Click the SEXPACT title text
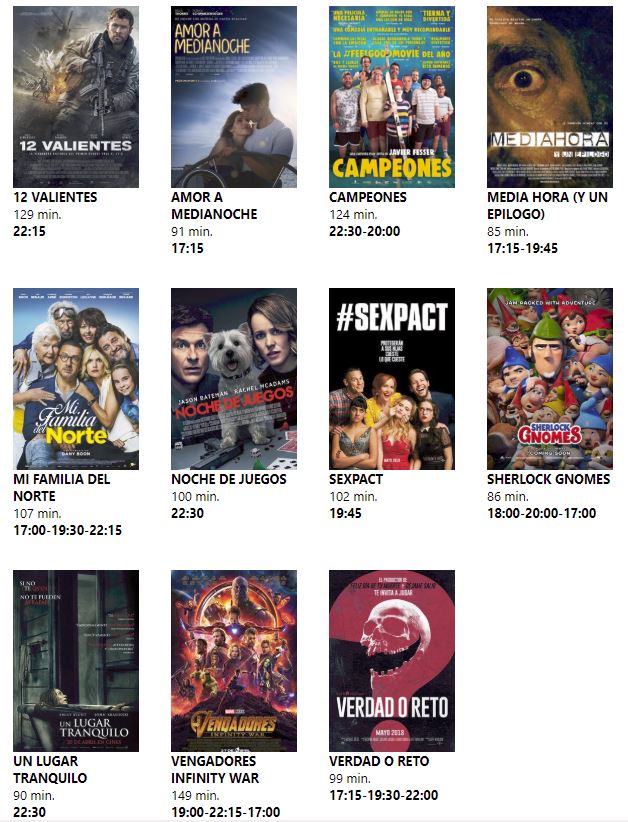The image size is (628, 822). pyautogui.click(x=356, y=479)
